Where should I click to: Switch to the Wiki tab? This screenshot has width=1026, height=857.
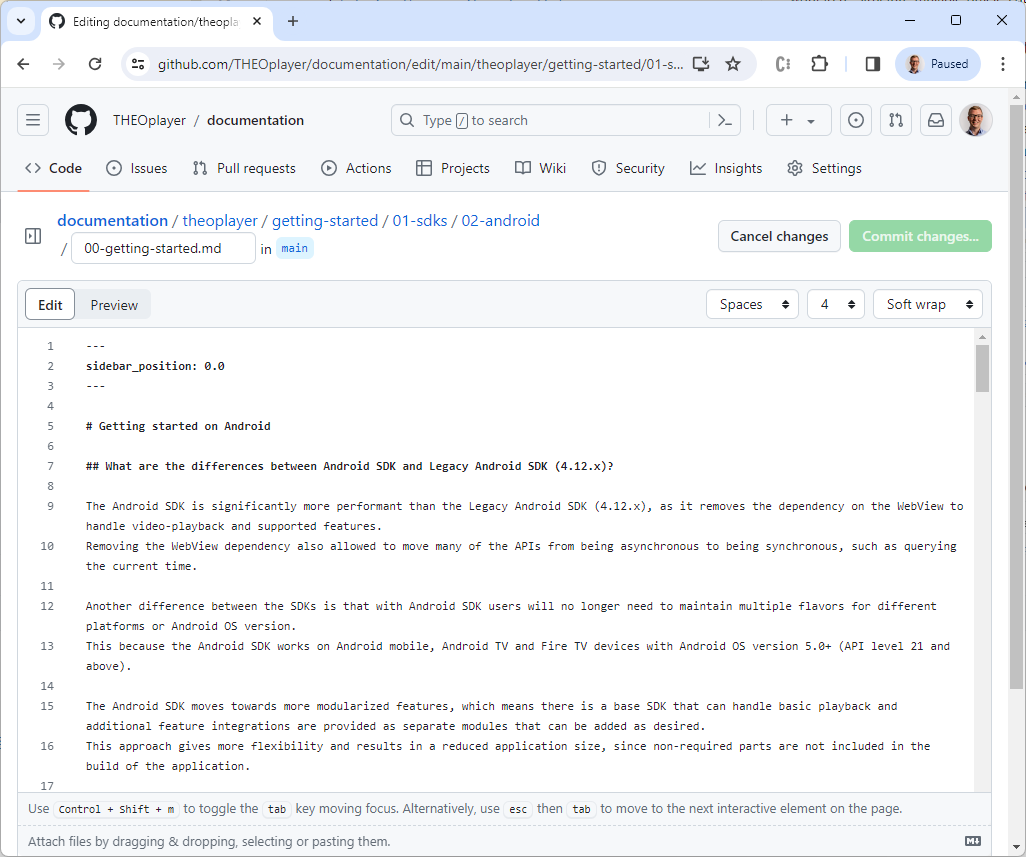click(x=540, y=168)
